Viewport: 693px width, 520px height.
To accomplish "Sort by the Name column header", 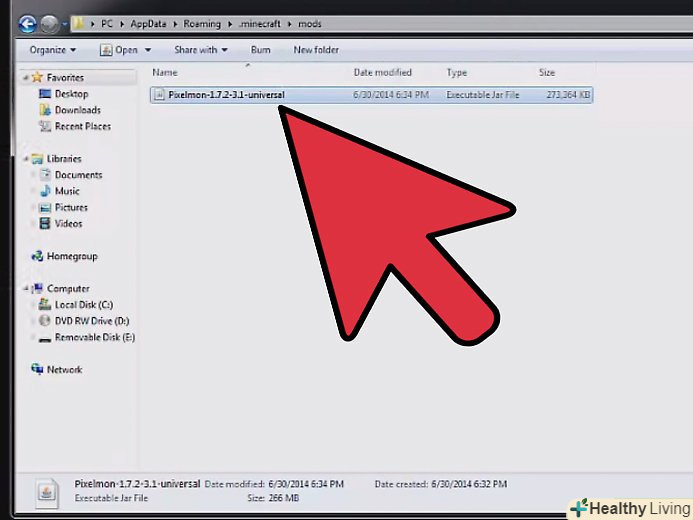I will (165, 72).
